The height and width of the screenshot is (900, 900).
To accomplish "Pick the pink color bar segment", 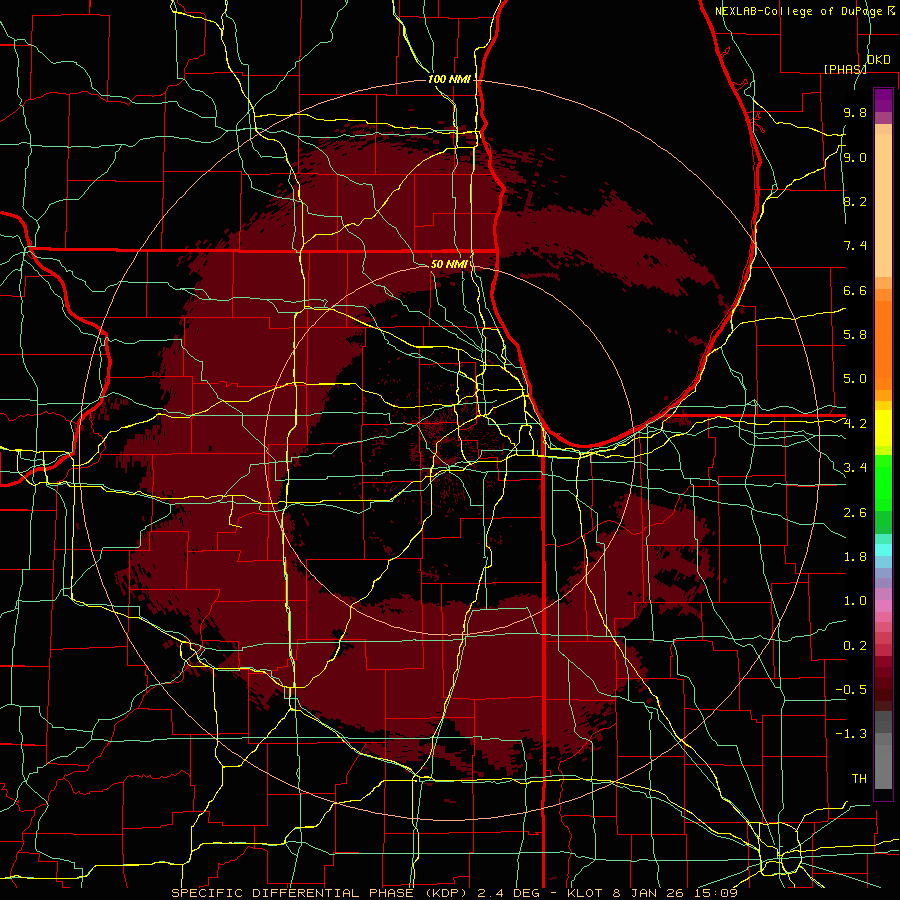I will pos(883,606).
